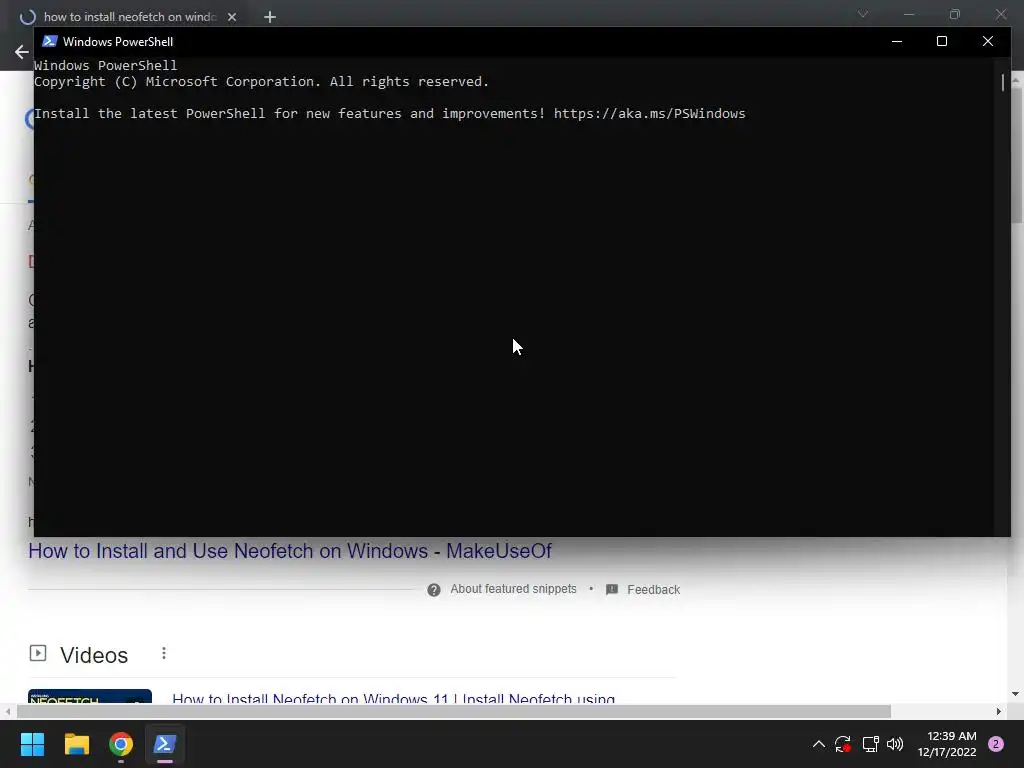
Task: Click the Feedback link
Action: [654, 590]
